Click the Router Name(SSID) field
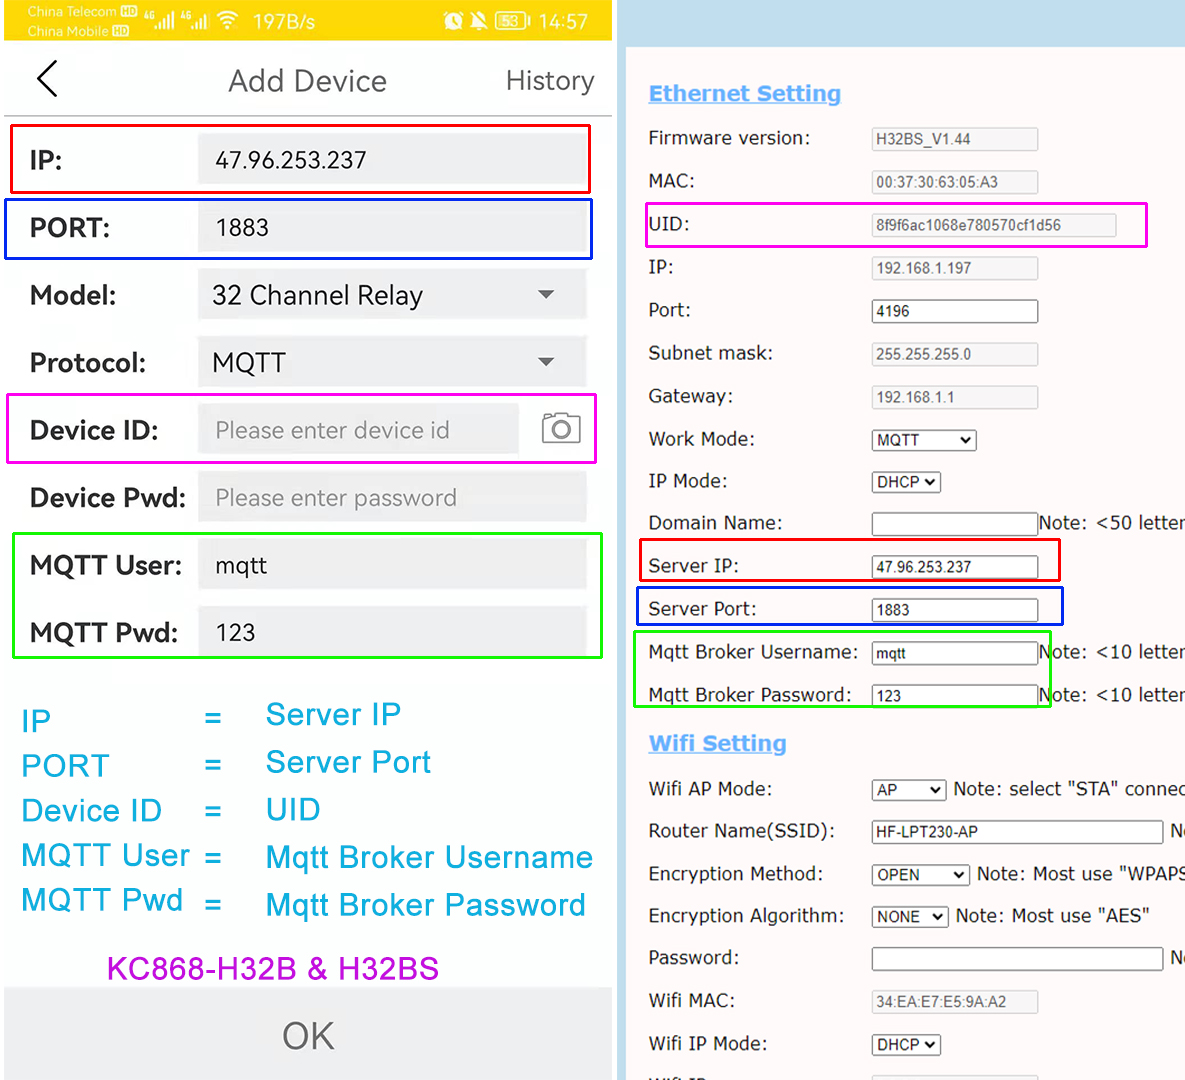 [1016, 832]
